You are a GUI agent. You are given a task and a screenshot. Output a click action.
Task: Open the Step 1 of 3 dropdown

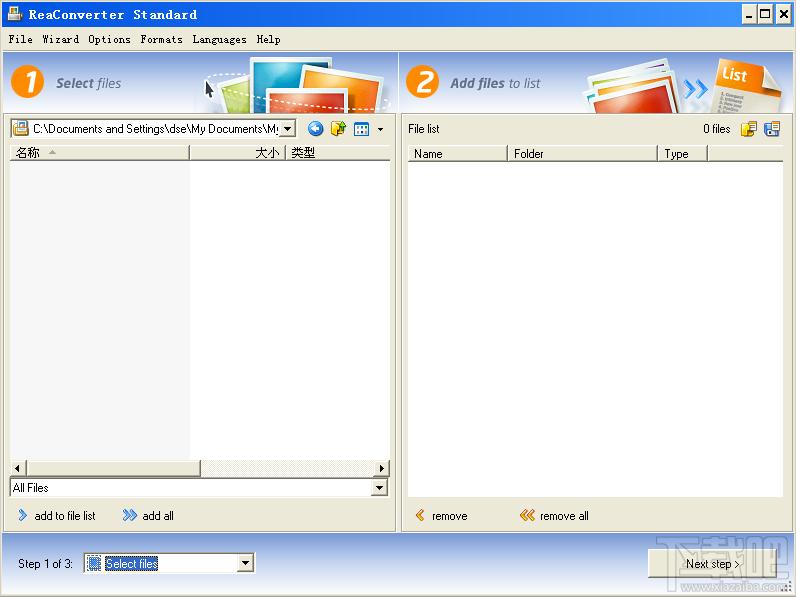[245, 563]
